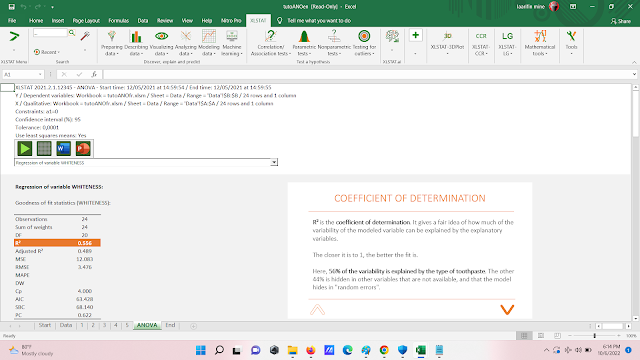This screenshot has width=640, height=360.
Task: Export results to Word icon
Action: [63, 148]
